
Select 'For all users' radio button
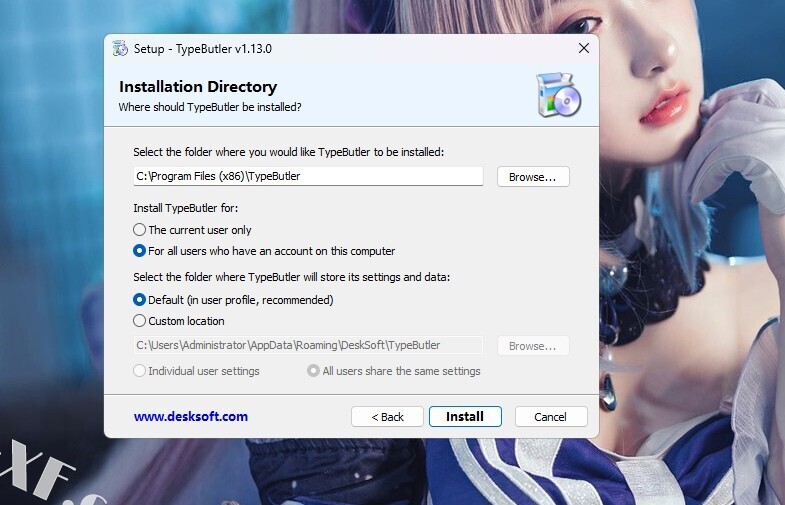click(x=264, y=251)
